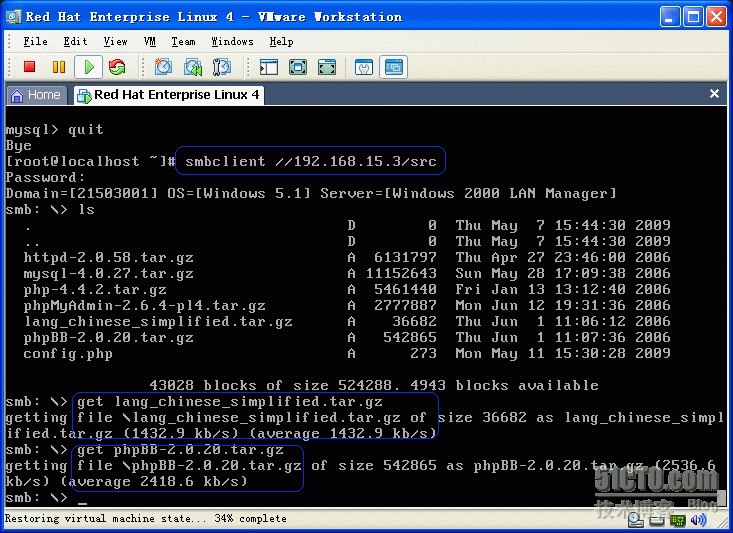Click the file size value '11152643'
This screenshot has width=733, height=533.
401,274
